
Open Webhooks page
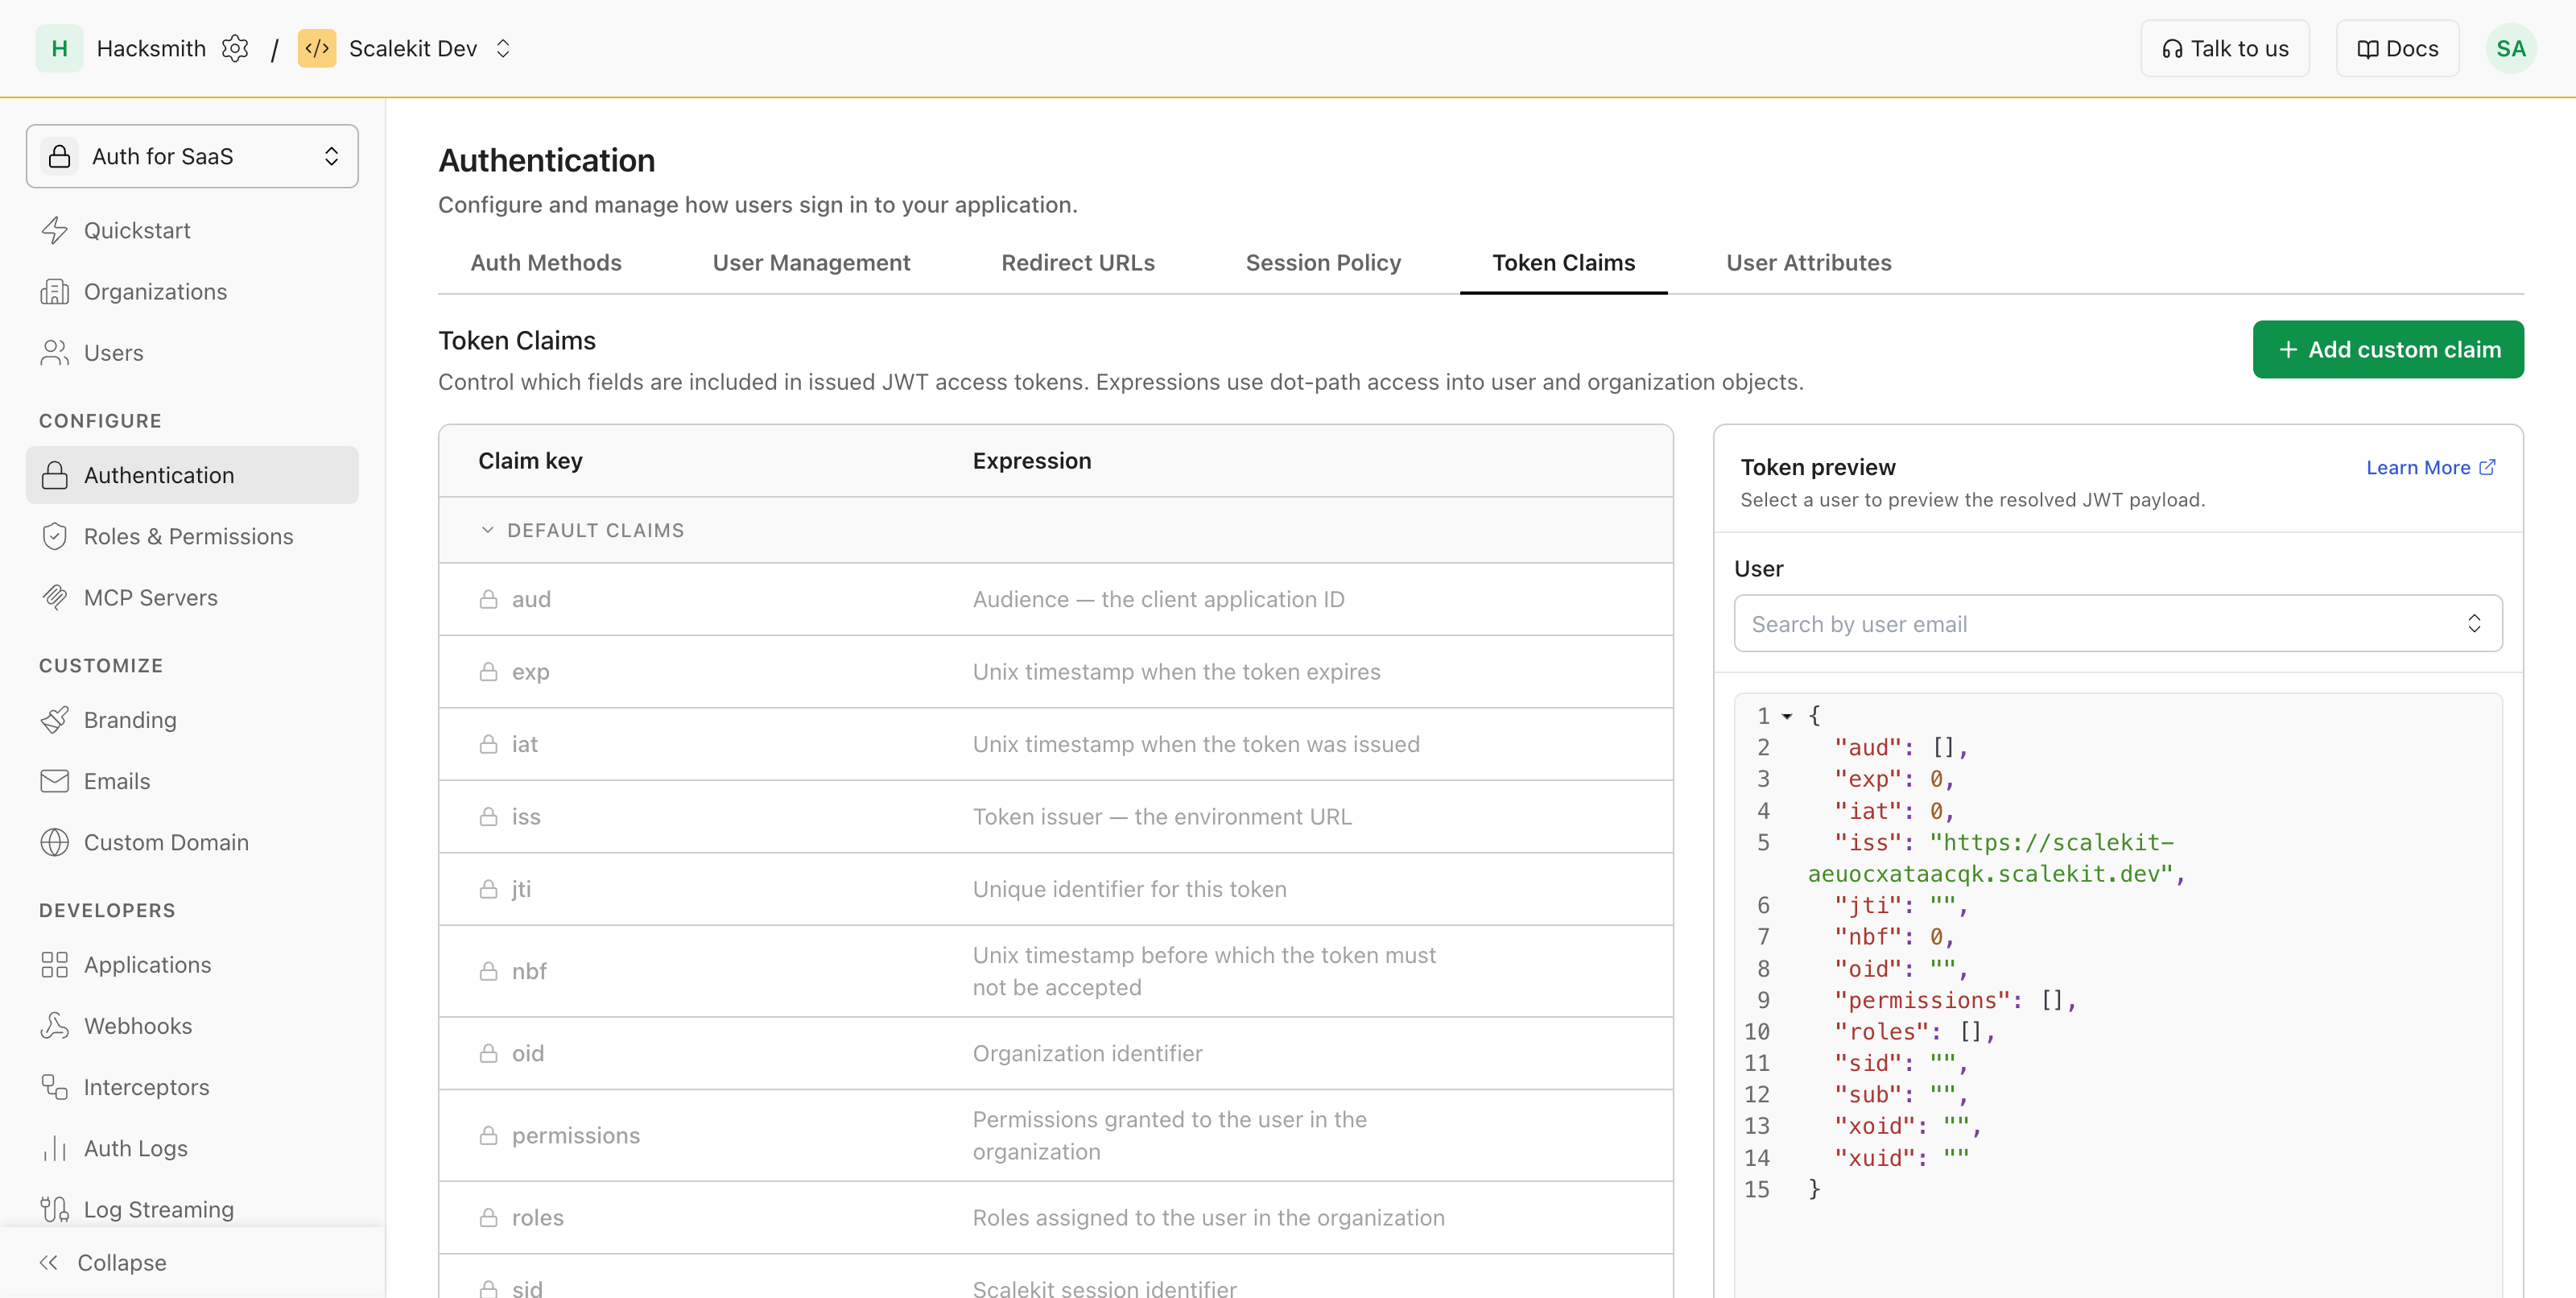pyautogui.click(x=192, y=1026)
